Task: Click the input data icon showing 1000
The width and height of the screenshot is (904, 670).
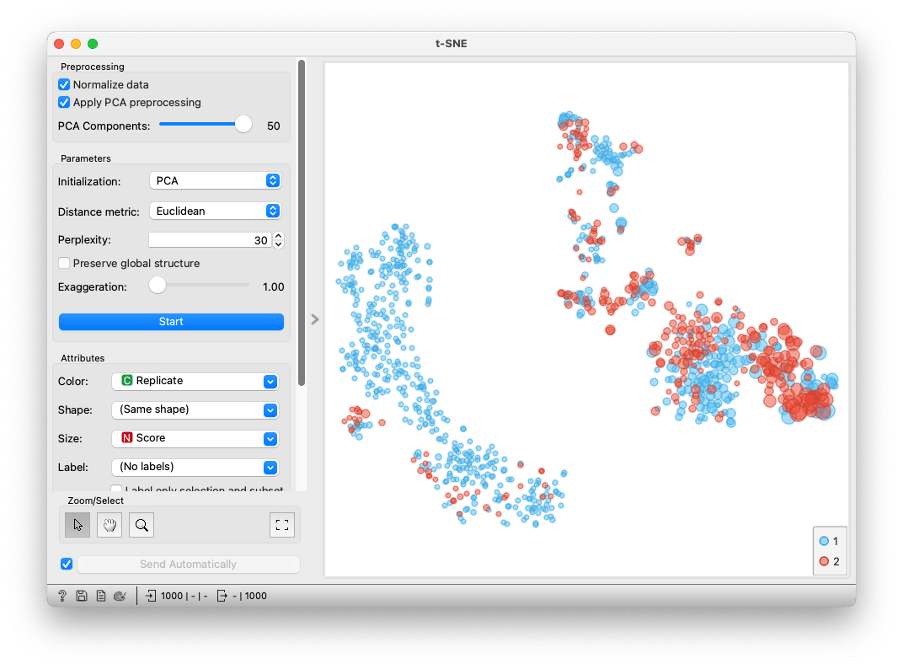Action: (151, 596)
